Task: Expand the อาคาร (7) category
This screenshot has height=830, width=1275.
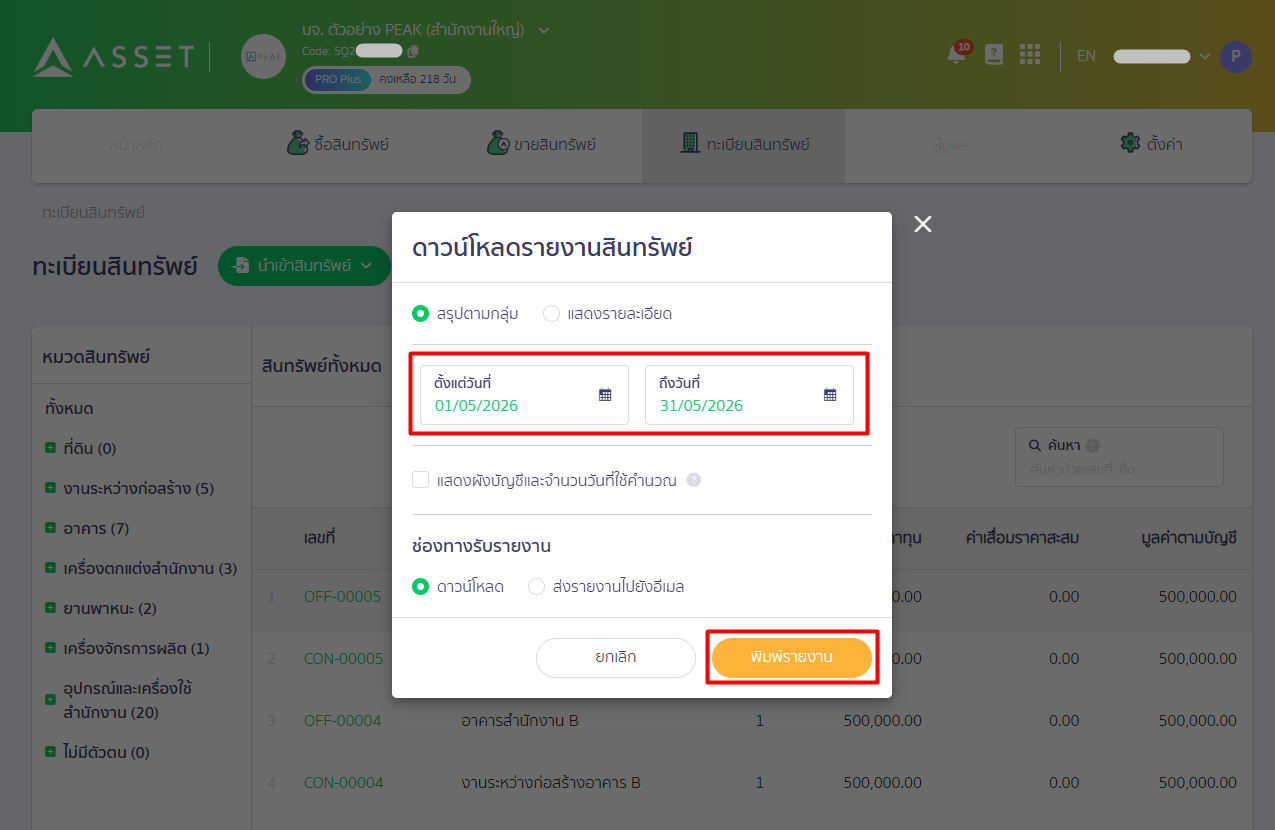Action: click(x=50, y=528)
